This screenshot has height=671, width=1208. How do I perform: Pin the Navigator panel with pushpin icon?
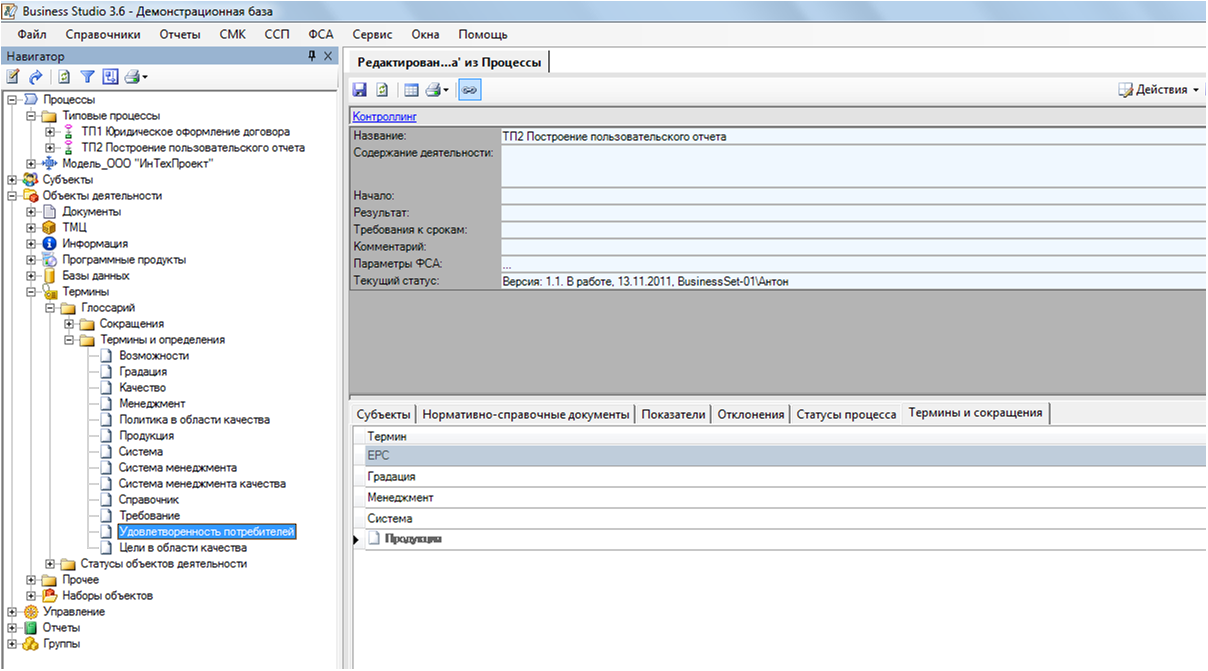312,57
